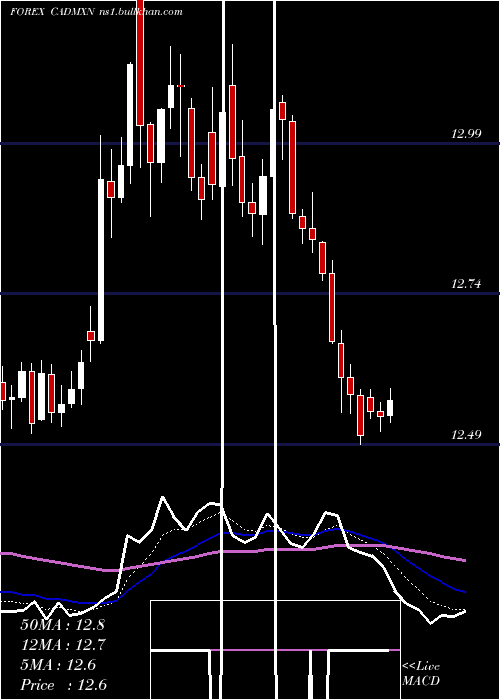This screenshot has height=700, width=500.
Task: Click the 50MA : 12.8 readout
Action: 62,625
